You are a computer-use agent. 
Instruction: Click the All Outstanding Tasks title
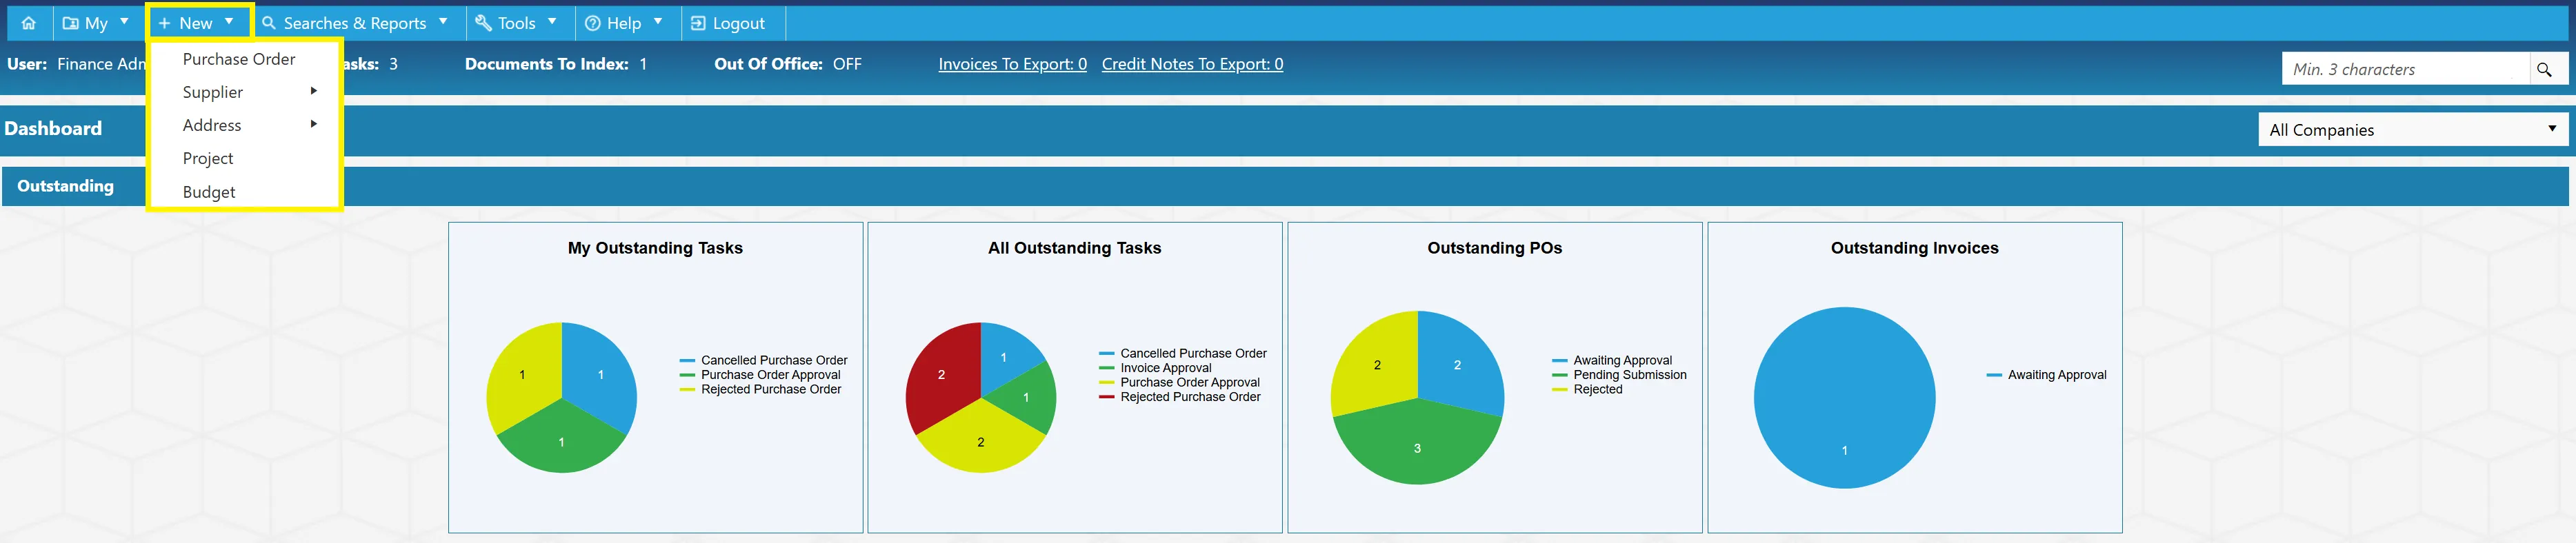[x=1074, y=248]
